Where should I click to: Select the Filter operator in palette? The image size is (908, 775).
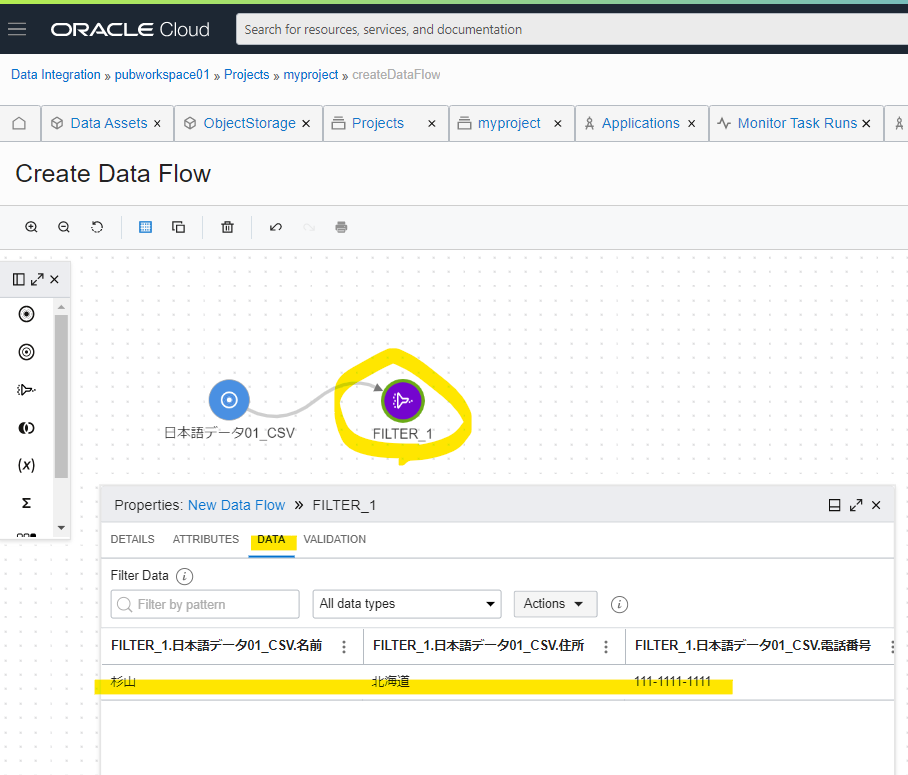point(27,390)
